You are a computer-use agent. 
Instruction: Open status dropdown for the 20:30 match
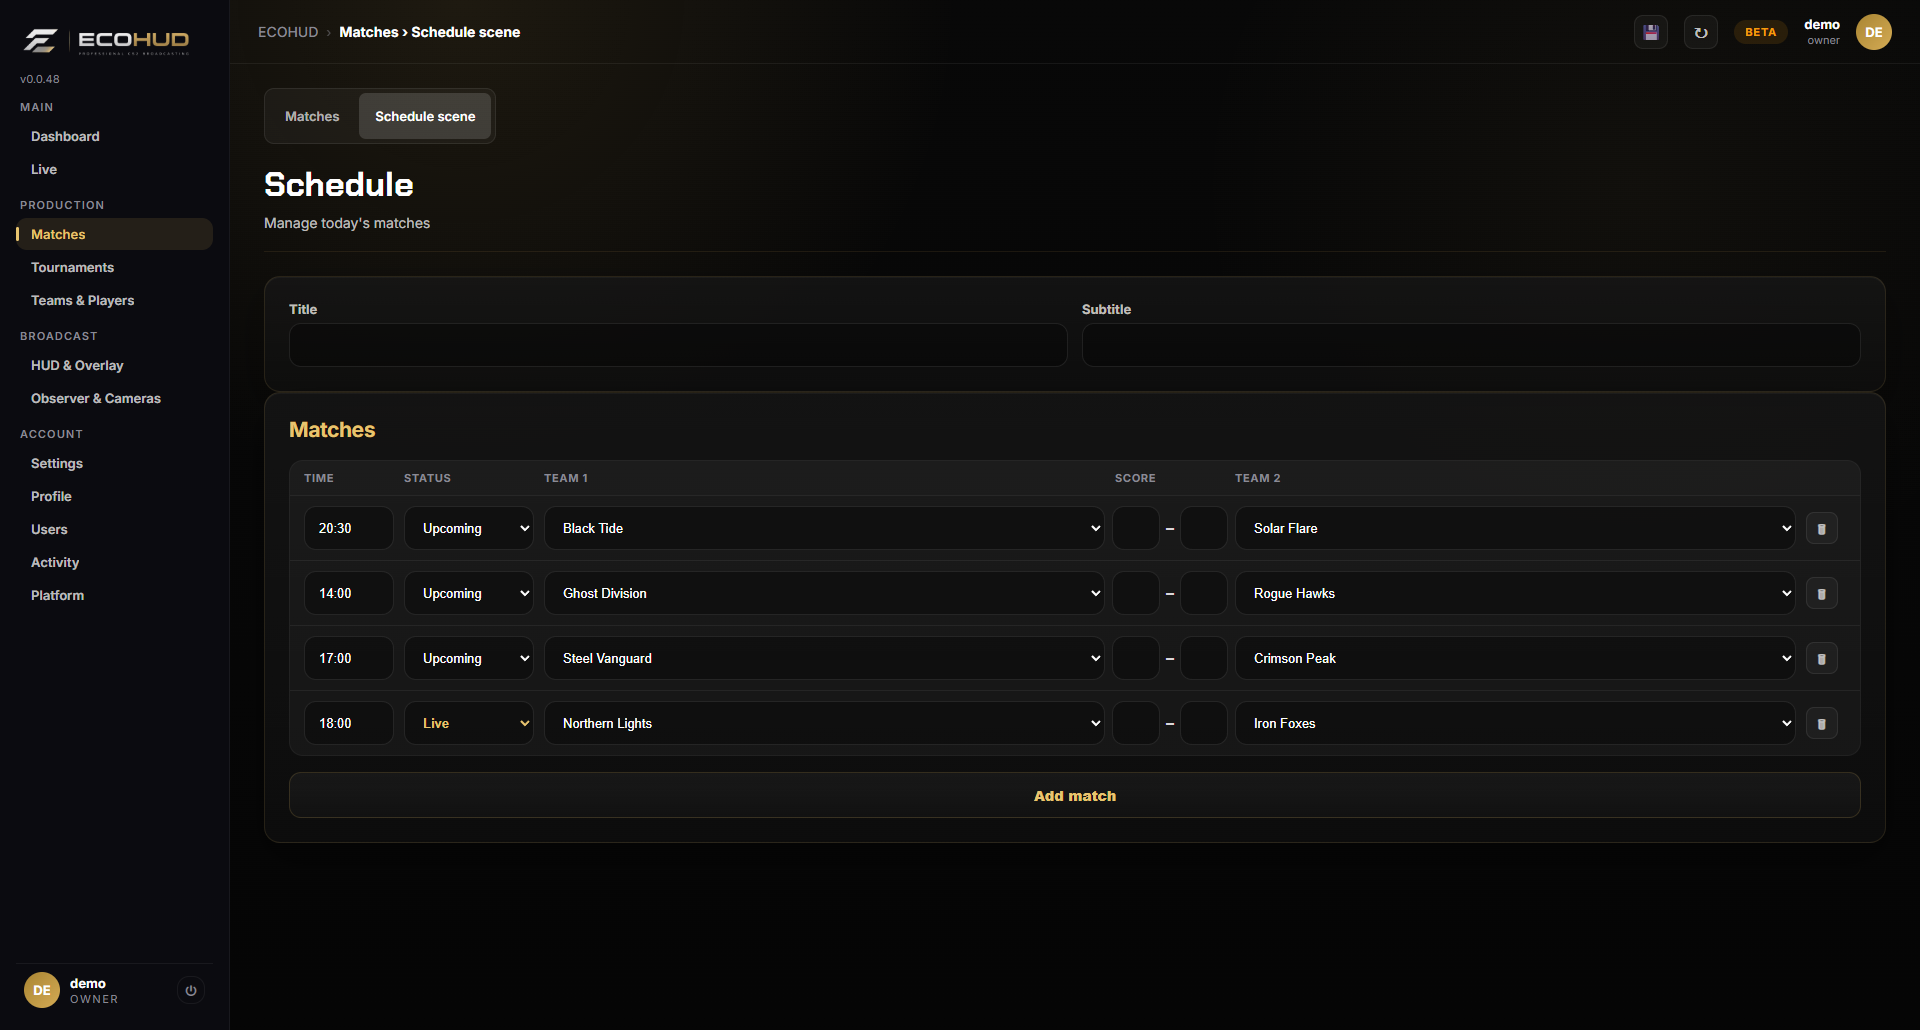pyautogui.click(x=469, y=528)
